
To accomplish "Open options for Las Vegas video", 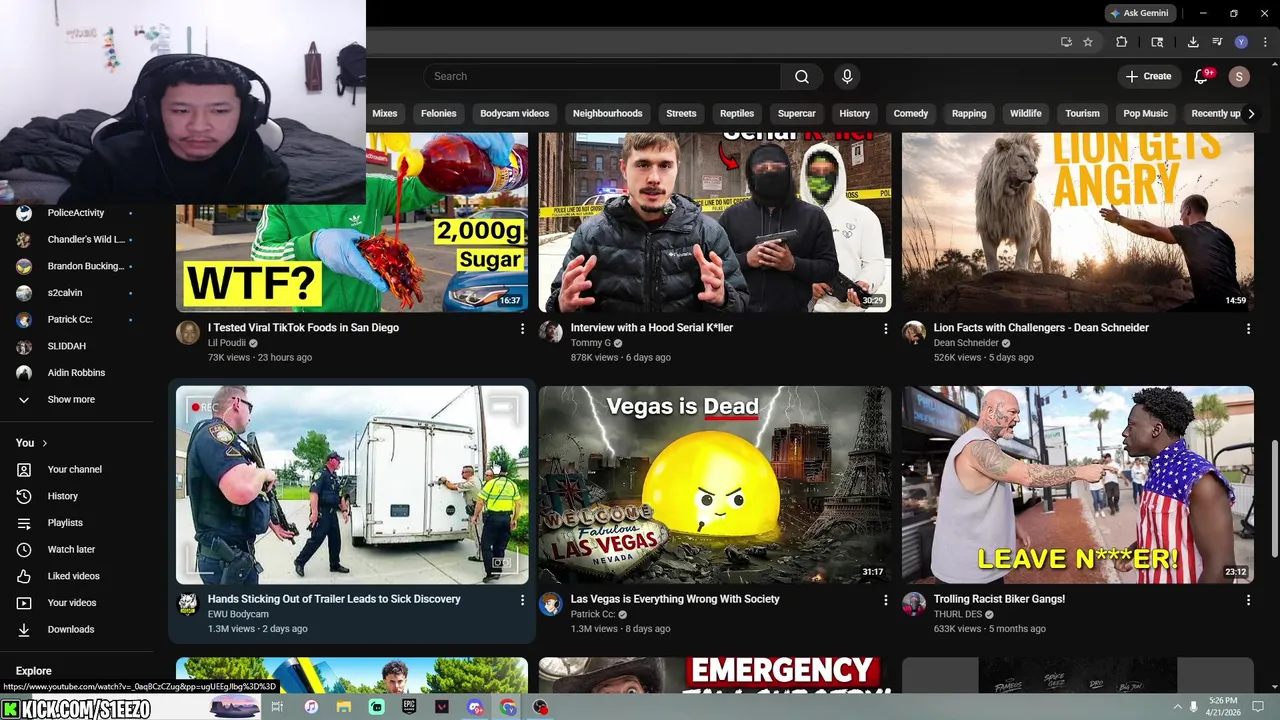I will tap(885, 600).
